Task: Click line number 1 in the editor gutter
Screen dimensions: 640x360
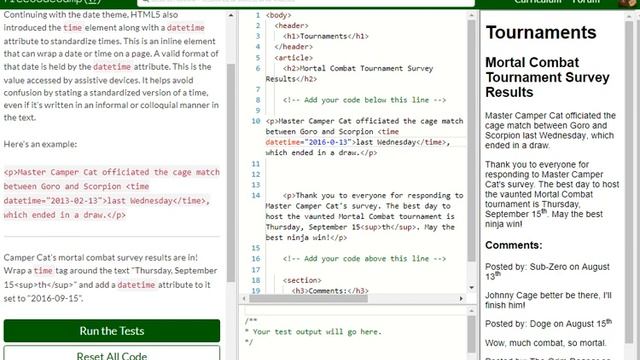Action: coord(258,15)
